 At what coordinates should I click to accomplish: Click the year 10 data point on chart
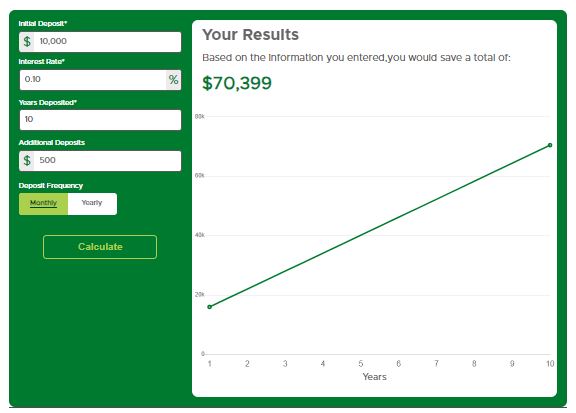(x=550, y=145)
